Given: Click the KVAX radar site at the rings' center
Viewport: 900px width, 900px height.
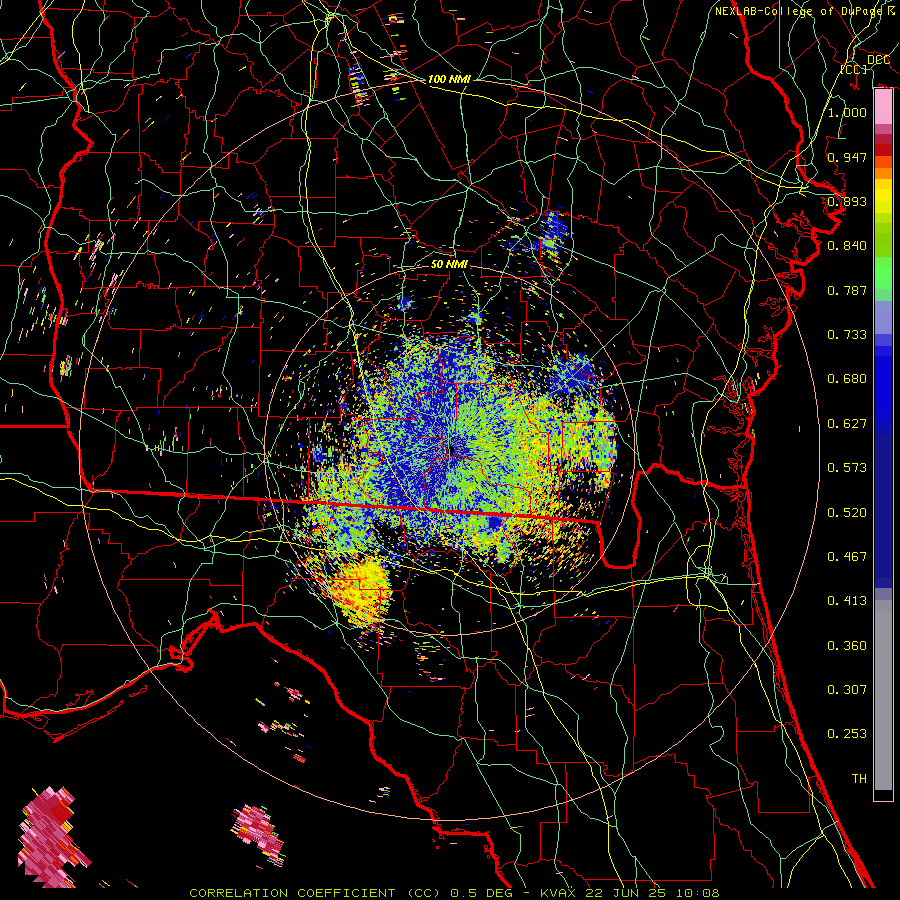Looking at the screenshot, I should click(450, 450).
